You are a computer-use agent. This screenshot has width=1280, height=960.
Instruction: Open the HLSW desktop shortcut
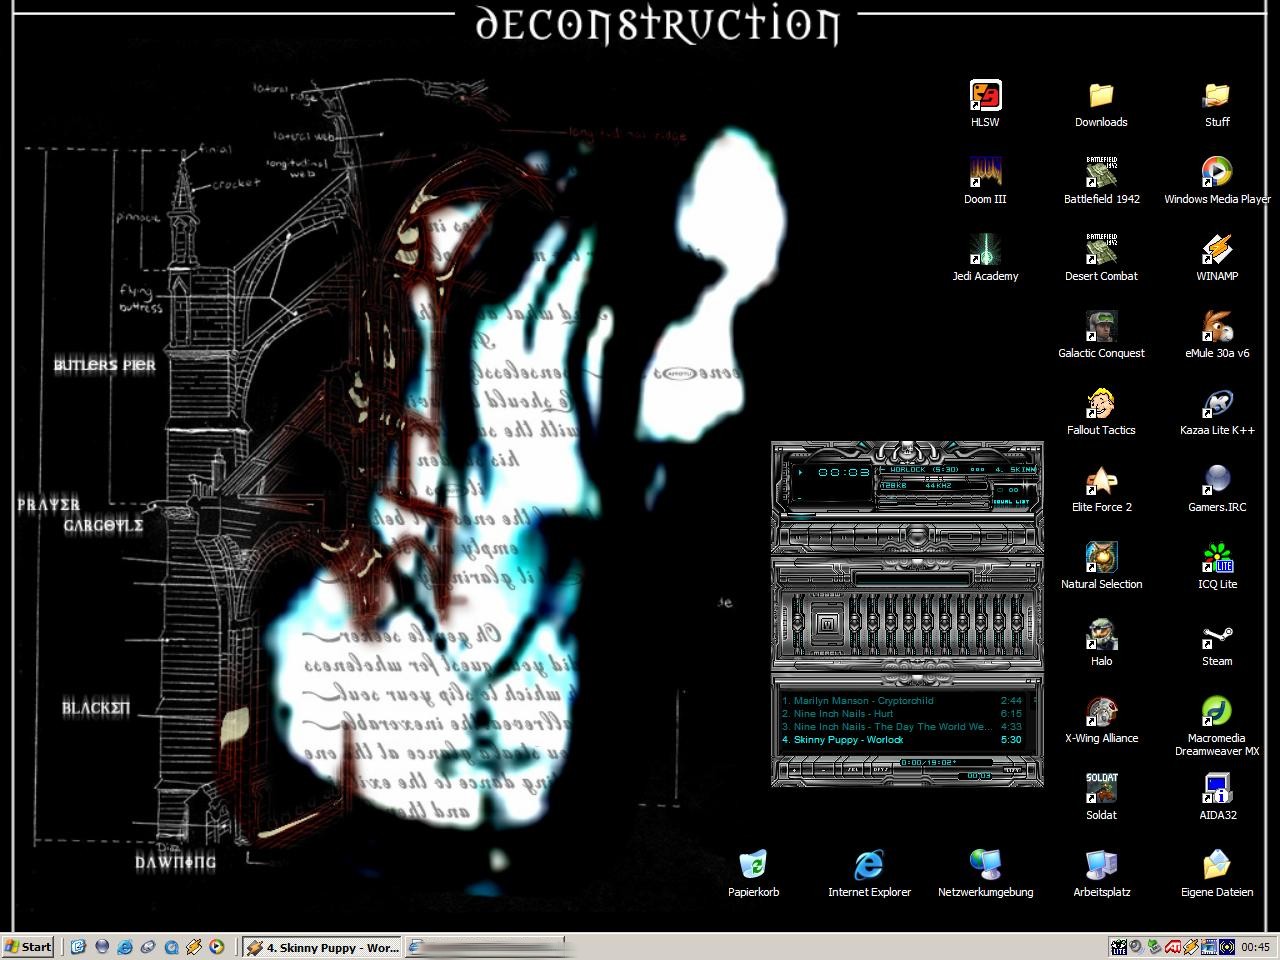click(x=985, y=104)
